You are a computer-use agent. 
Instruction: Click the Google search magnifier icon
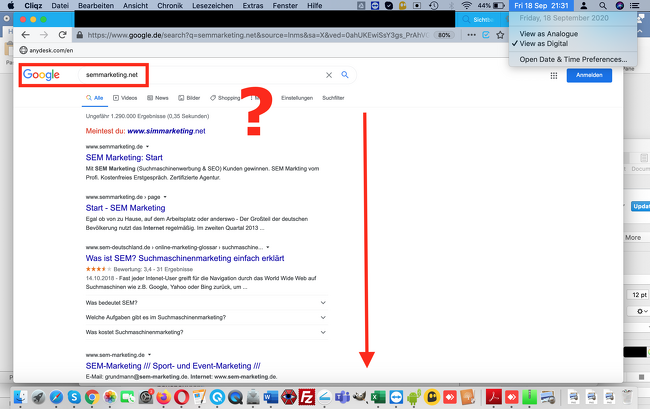346,75
